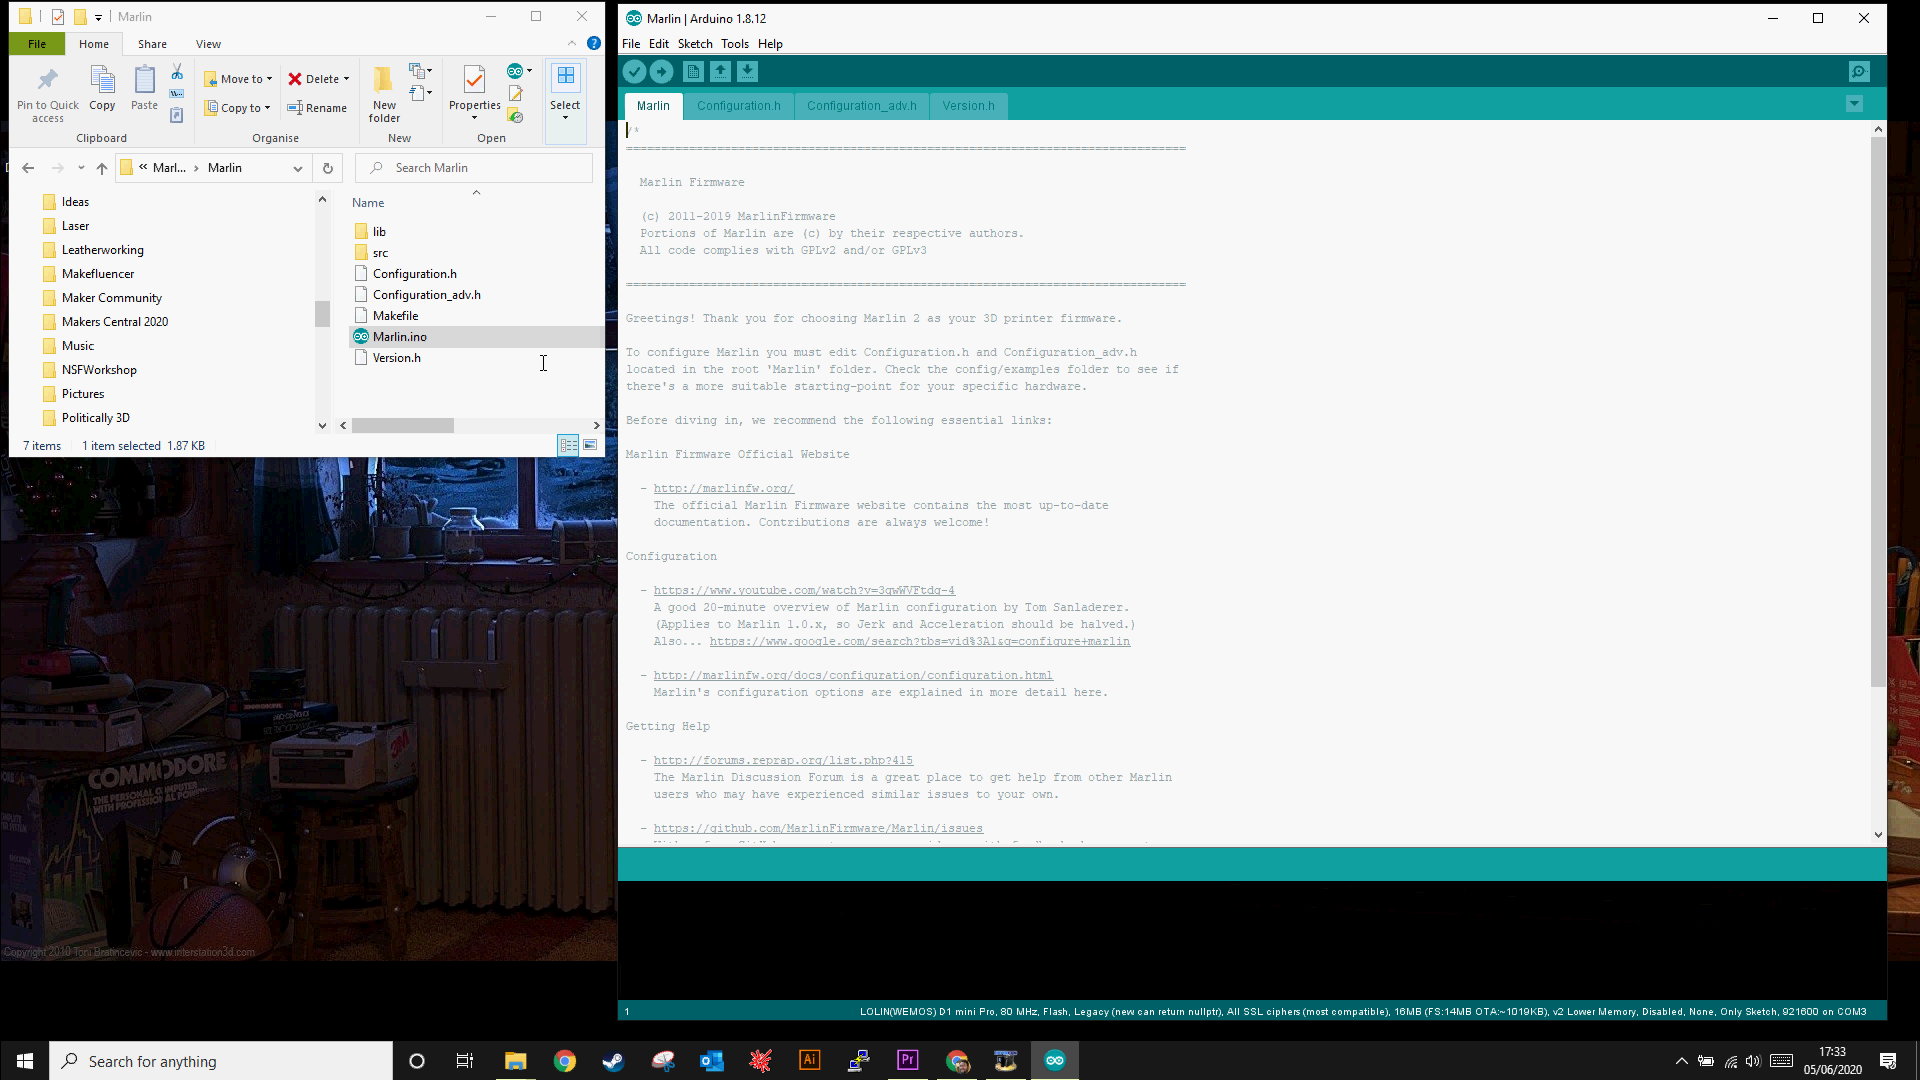Click the Arduino Upload arrow button

pos(661,71)
